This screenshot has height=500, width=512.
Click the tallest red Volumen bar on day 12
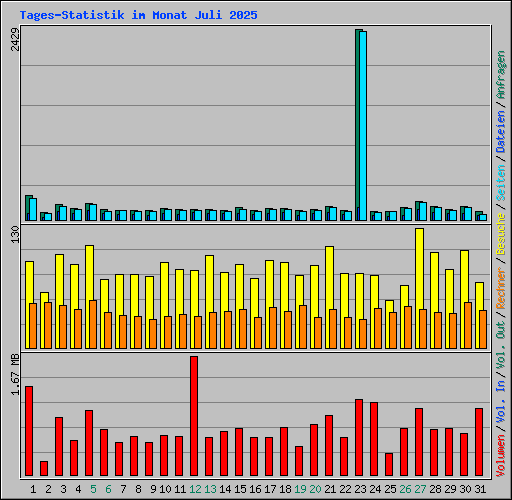194,416
